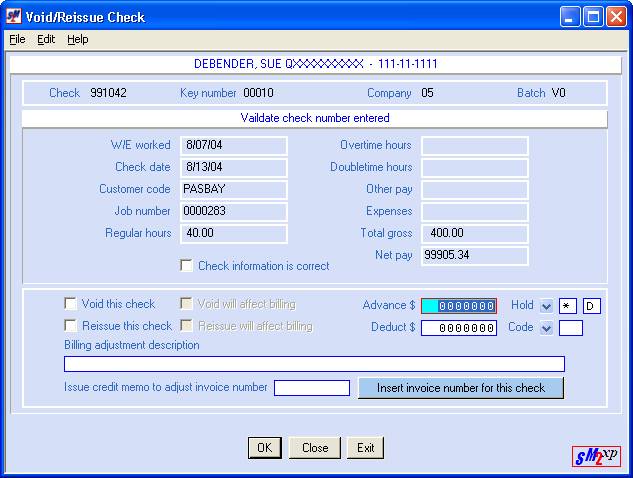Image resolution: width=633 pixels, height=478 pixels.
Task: Minimize the Void/Reissue Check window
Action: pyautogui.click(x=570, y=17)
